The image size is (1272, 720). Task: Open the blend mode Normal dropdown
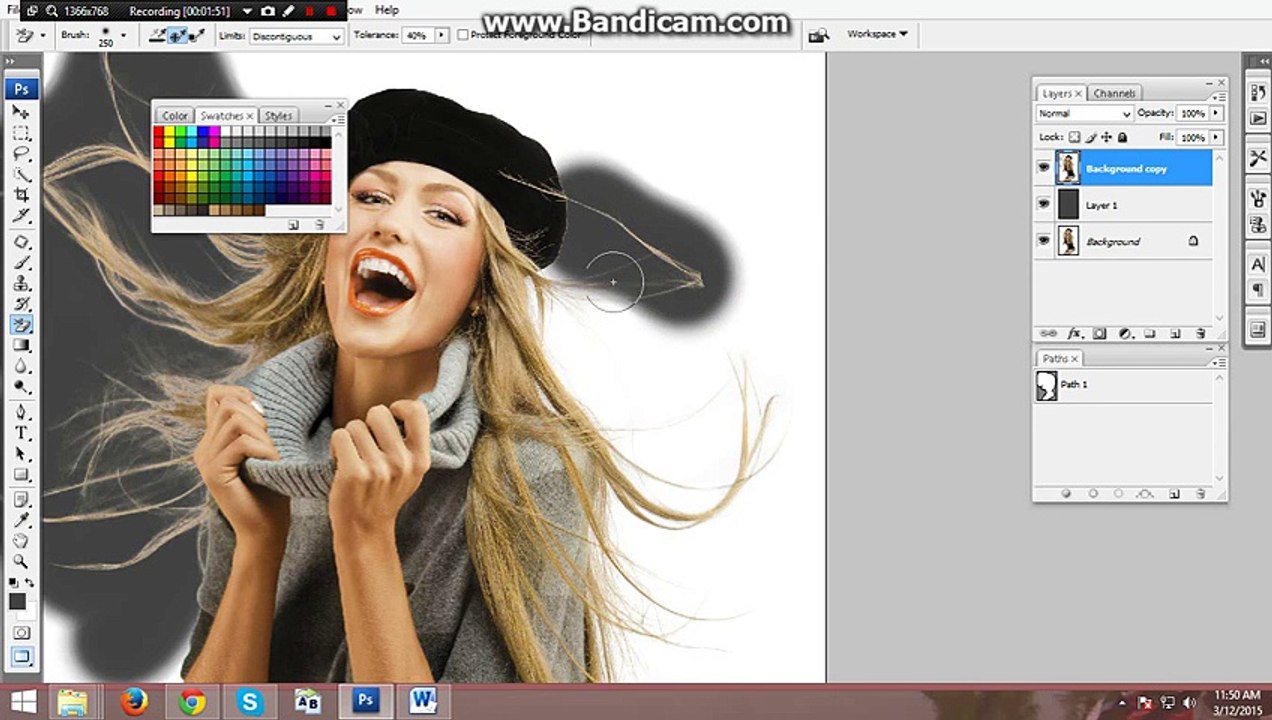[x=1085, y=113]
